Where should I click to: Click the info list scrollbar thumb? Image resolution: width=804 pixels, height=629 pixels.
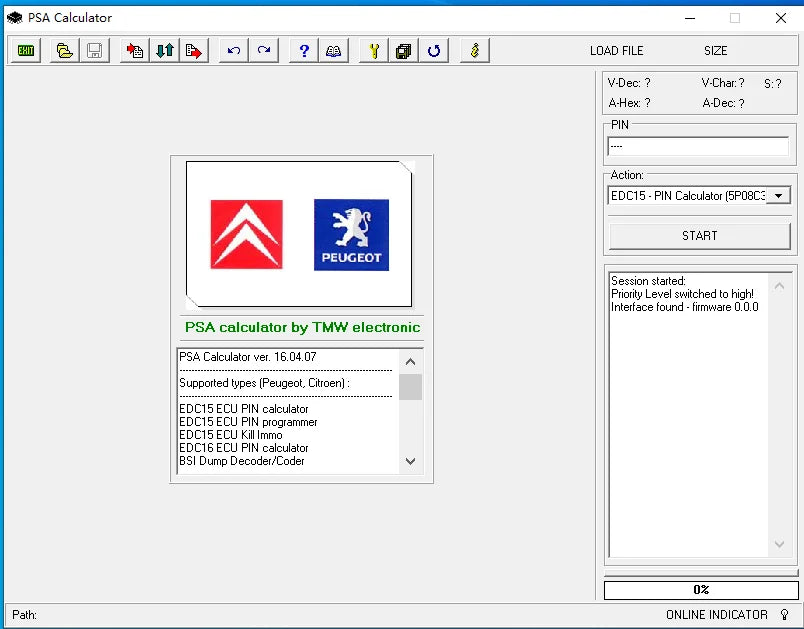(410, 387)
